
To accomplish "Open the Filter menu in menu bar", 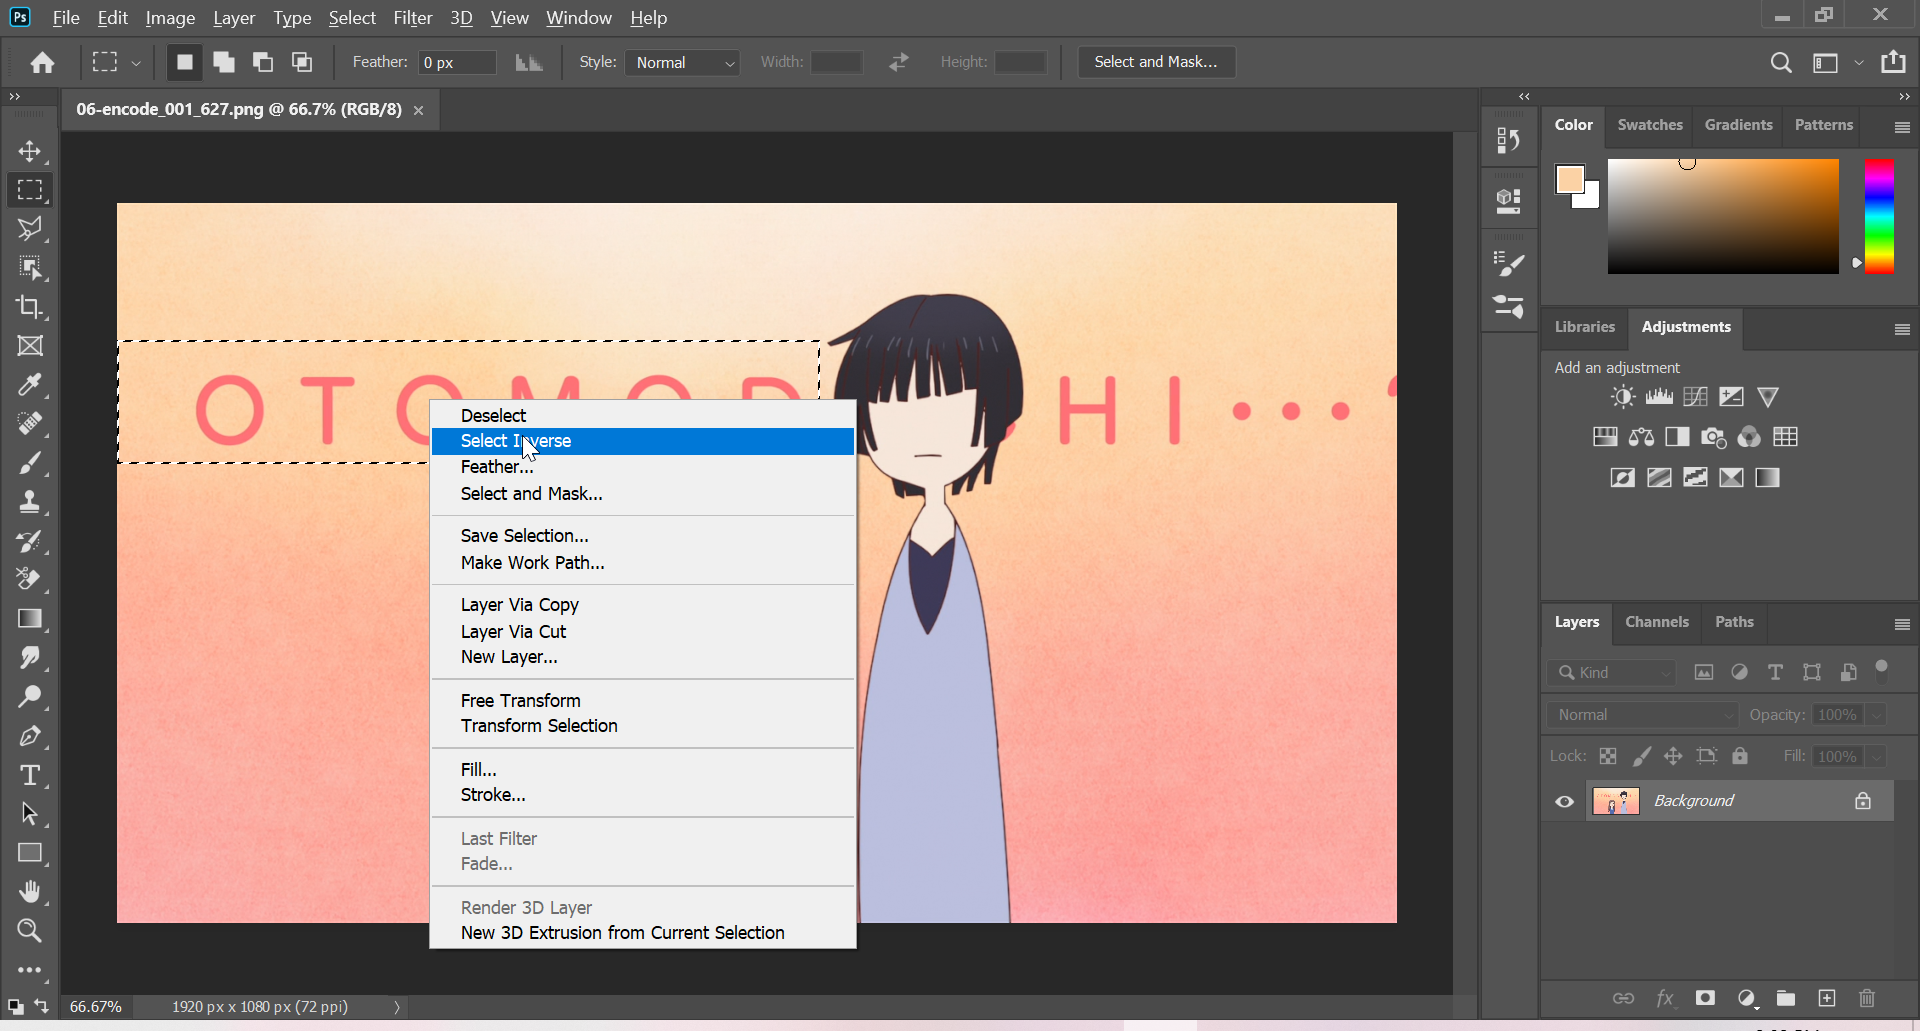I will [x=412, y=18].
